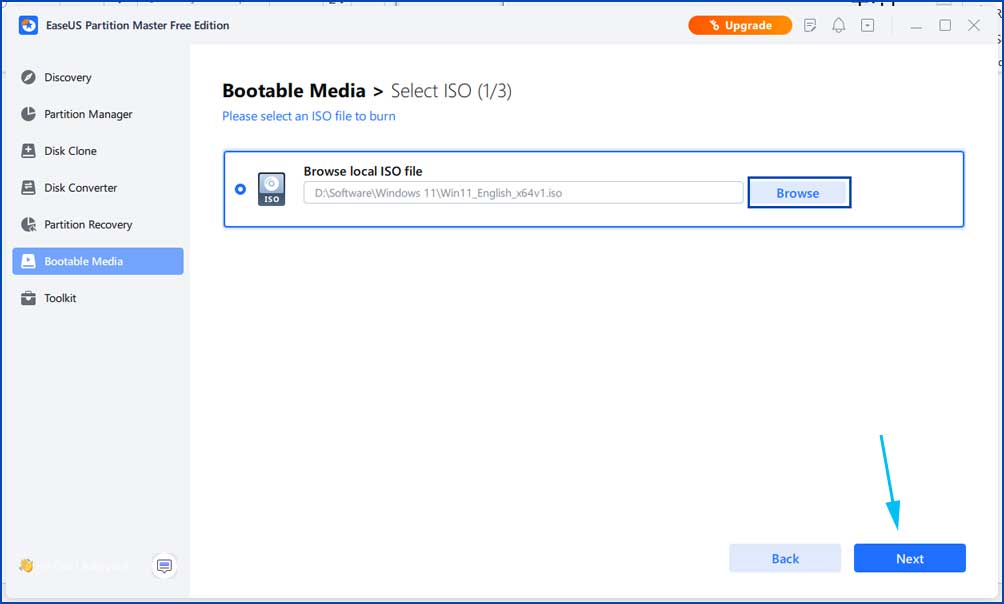1004x604 pixels.
Task: Open Partition Recovery page
Action: coord(98,224)
